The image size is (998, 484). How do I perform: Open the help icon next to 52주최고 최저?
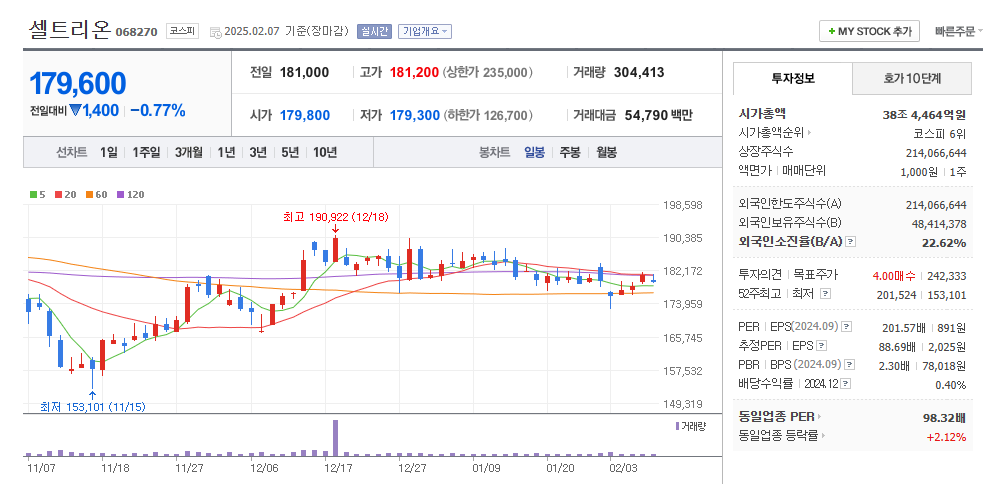point(826,294)
